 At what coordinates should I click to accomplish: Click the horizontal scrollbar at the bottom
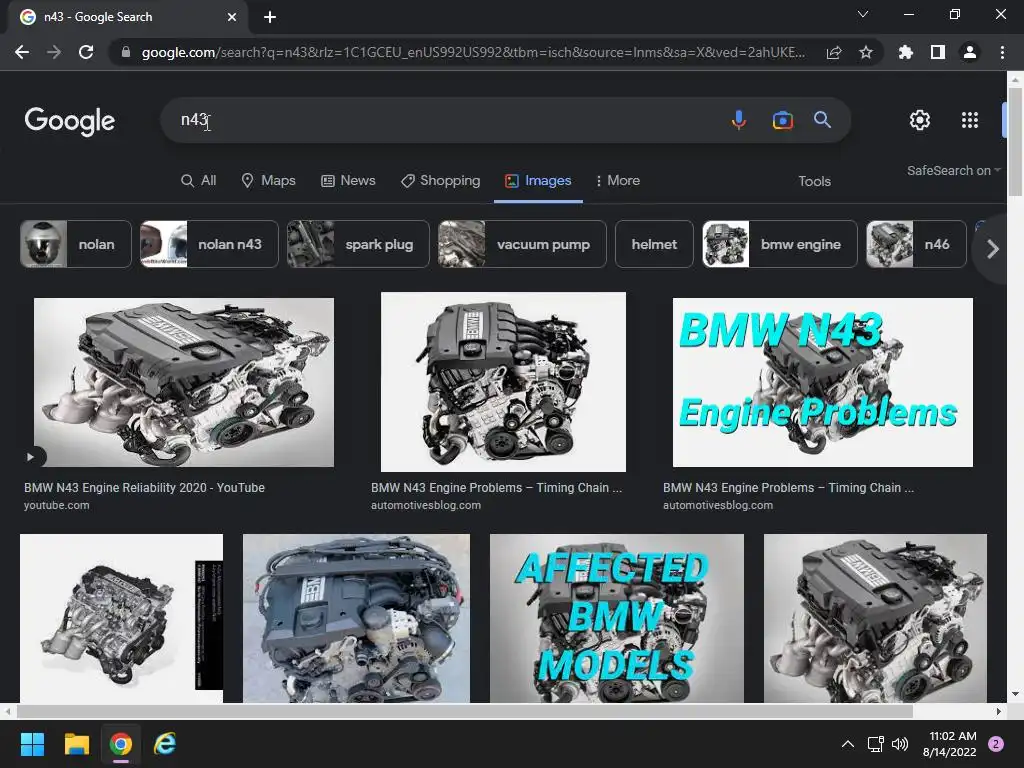coord(464,711)
